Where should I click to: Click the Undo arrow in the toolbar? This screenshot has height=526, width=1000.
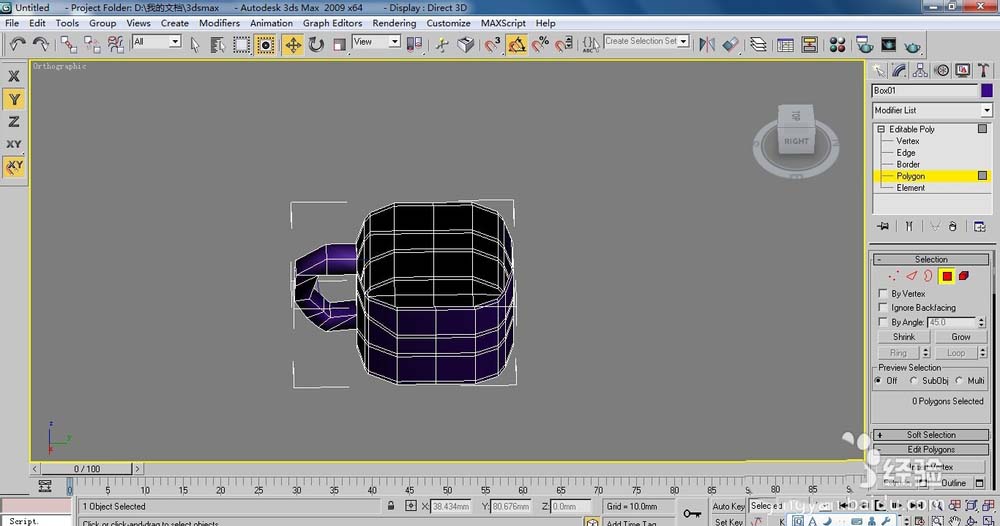click(x=17, y=44)
